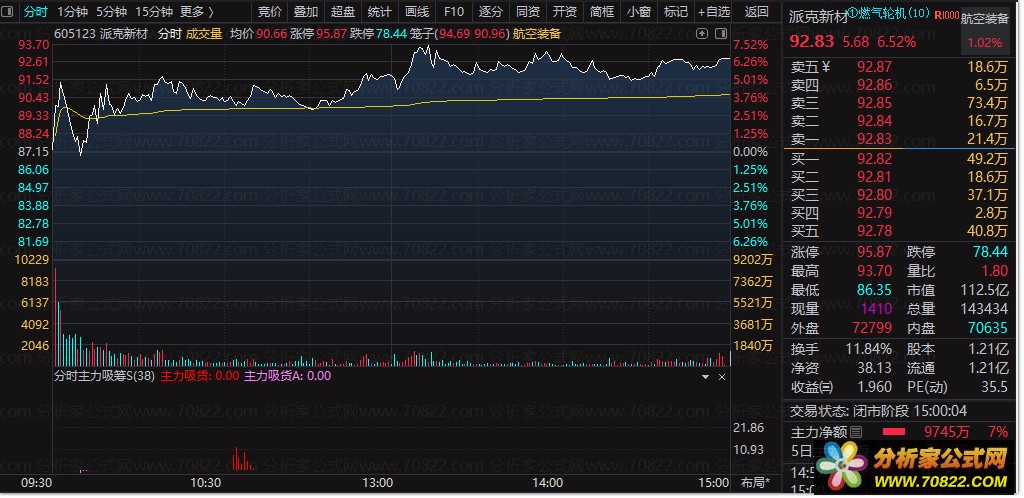Screen dimensions: 1024x498
Task: Click the 派克新材 stock name in quote panel
Action: click(818, 18)
